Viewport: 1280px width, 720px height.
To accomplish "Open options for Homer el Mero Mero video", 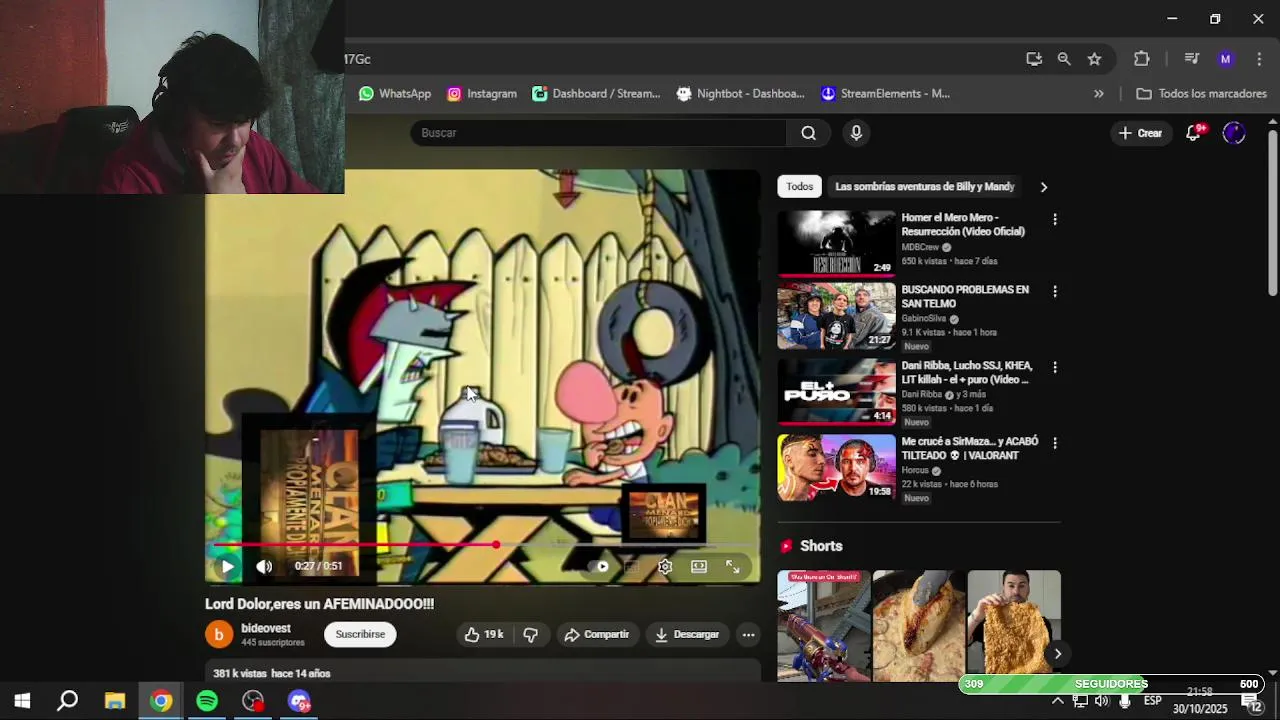I will [1054, 219].
